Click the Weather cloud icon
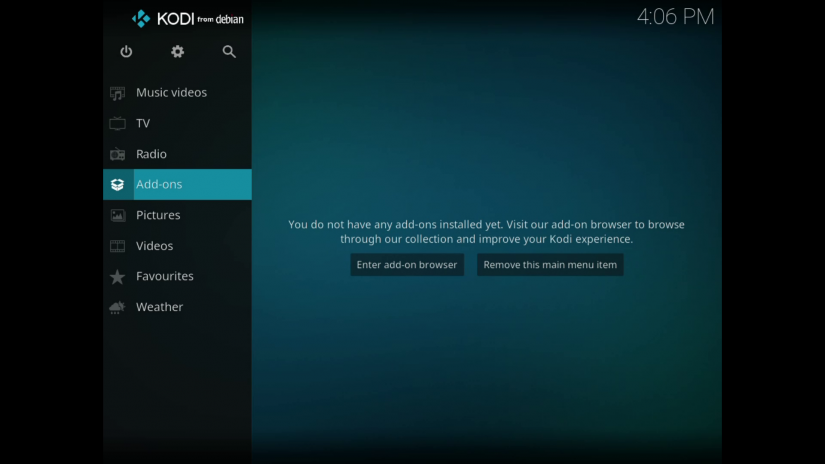Screen dimensions: 825x464 pyautogui.click(x=117, y=307)
